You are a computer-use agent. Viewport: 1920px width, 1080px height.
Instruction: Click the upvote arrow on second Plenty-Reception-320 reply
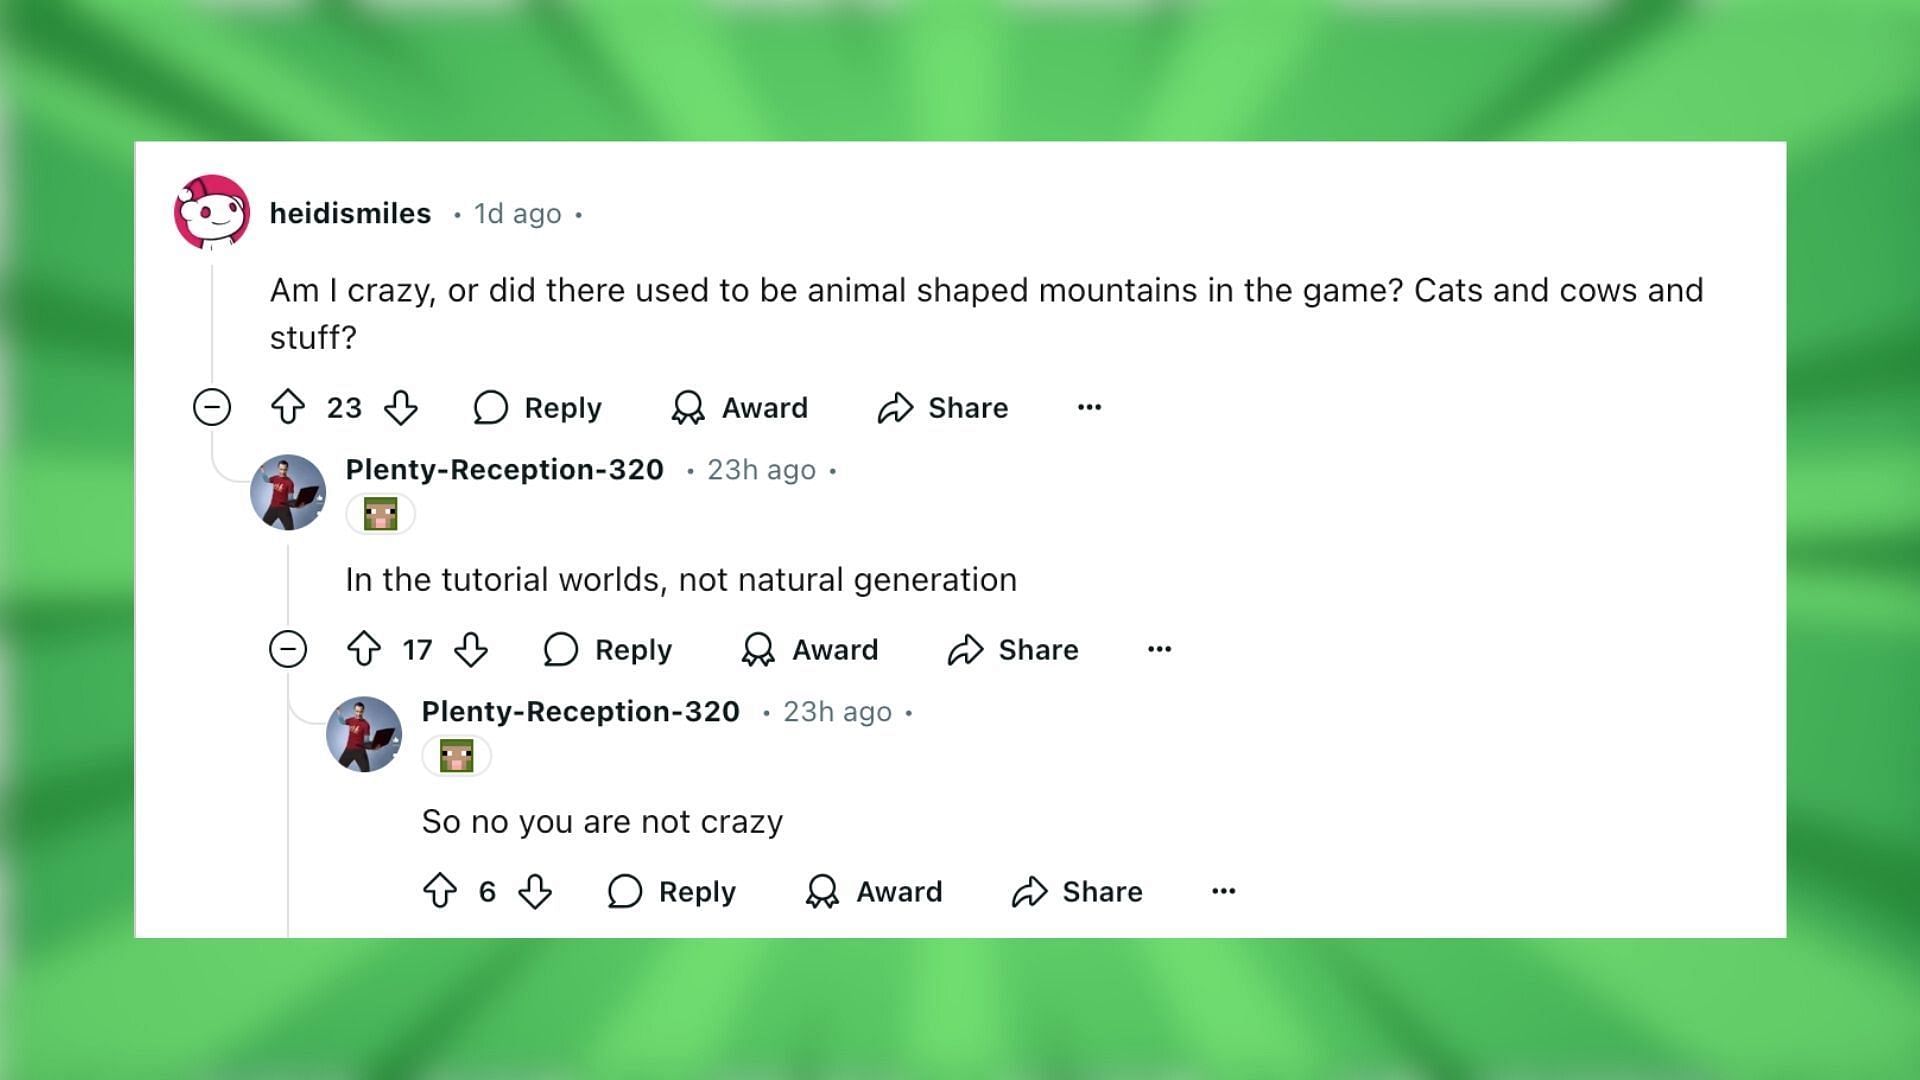(439, 890)
